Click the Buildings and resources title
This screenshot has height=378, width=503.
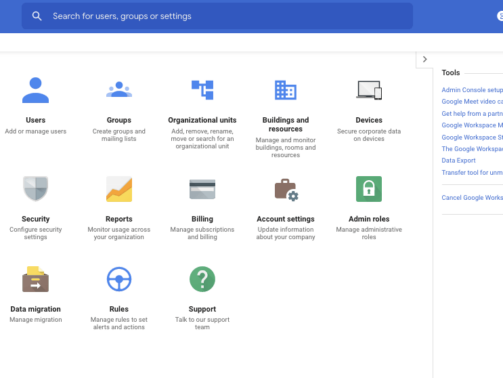pyautogui.click(x=285, y=124)
